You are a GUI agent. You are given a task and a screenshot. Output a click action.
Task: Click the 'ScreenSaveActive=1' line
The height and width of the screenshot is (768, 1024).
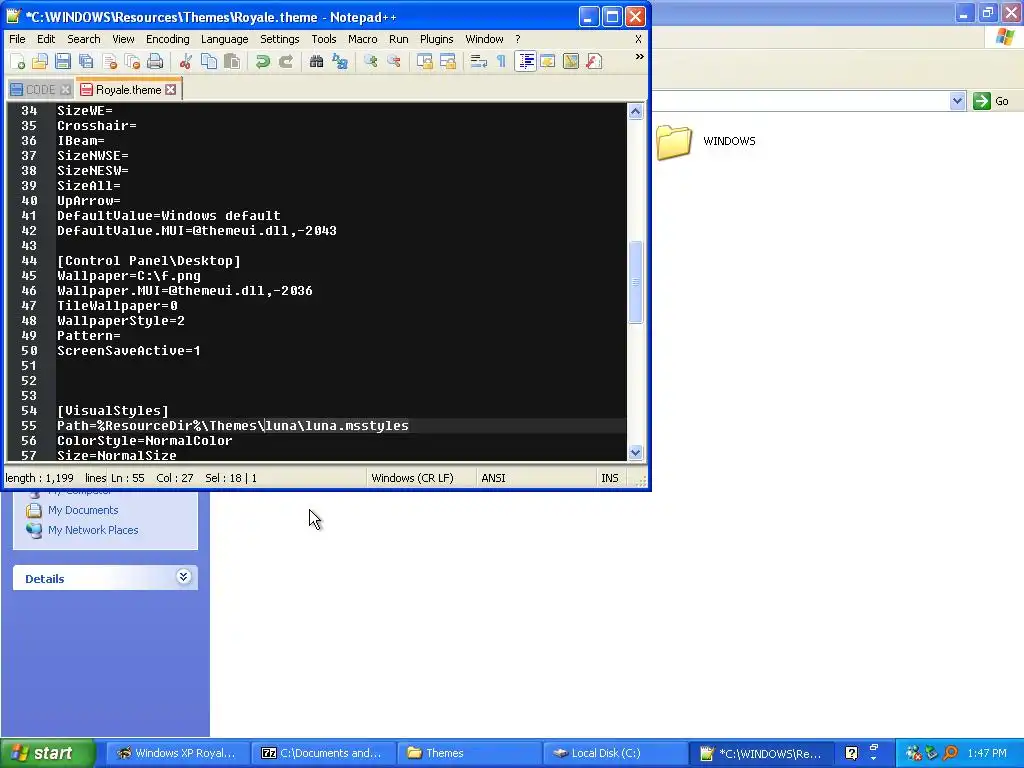pos(129,351)
